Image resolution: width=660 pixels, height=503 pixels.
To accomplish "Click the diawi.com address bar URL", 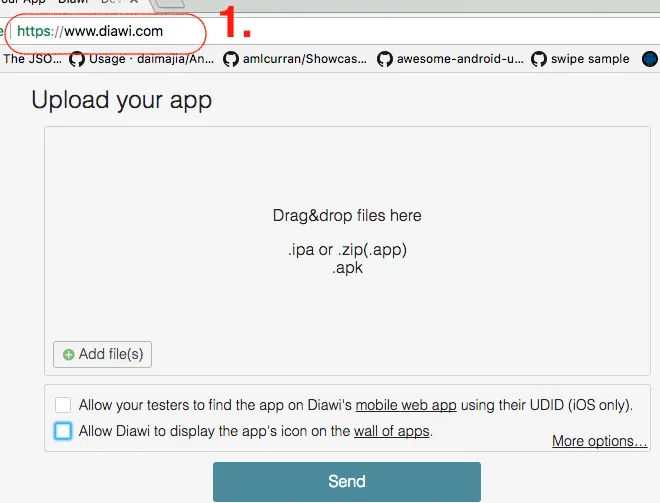I will click(x=90, y=31).
